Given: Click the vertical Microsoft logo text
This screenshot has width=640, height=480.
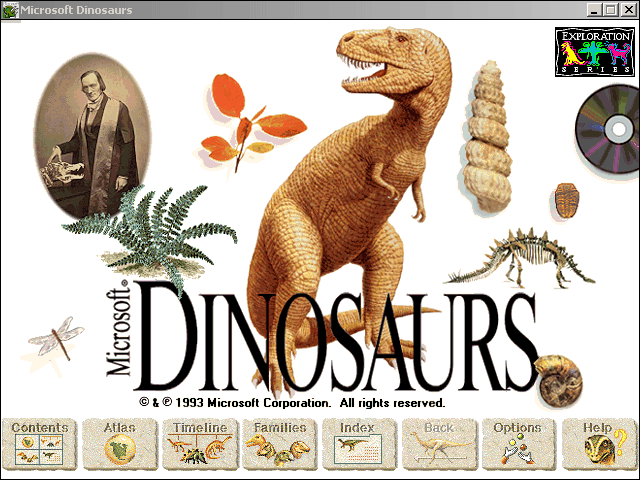Looking at the screenshot, I should [118, 328].
